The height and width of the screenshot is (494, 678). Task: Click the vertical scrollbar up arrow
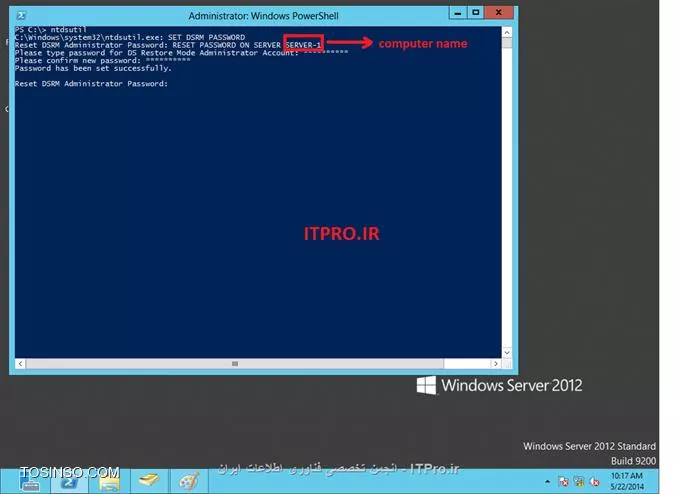(507, 32)
